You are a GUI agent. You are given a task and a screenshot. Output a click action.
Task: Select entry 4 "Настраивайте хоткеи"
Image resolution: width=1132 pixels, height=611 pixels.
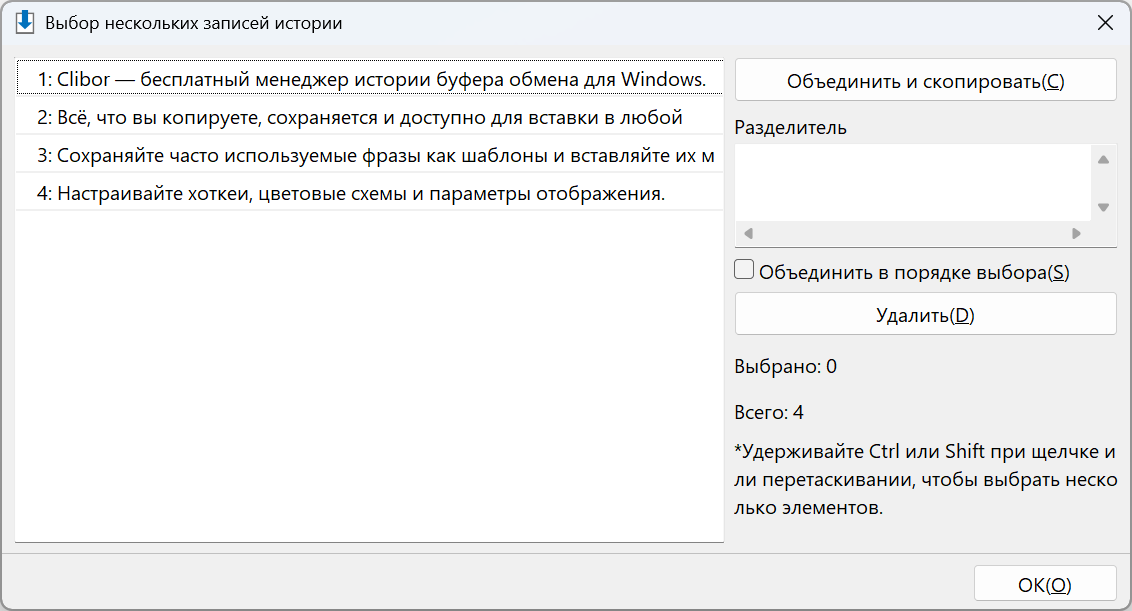pos(370,193)
